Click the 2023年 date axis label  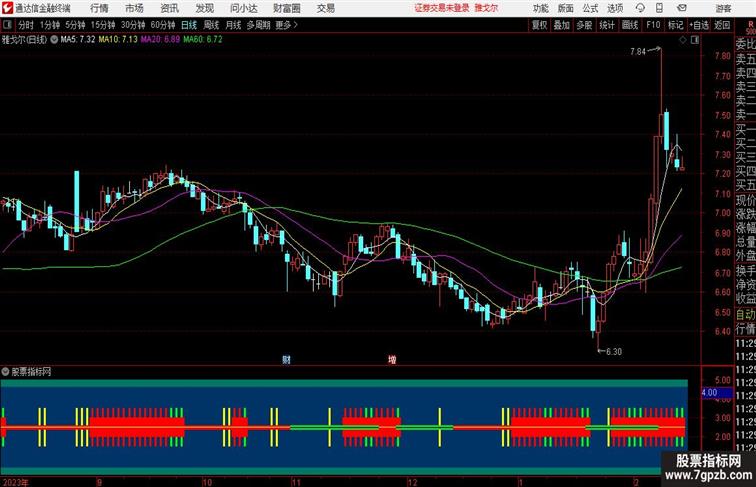[x=15, y=483]
